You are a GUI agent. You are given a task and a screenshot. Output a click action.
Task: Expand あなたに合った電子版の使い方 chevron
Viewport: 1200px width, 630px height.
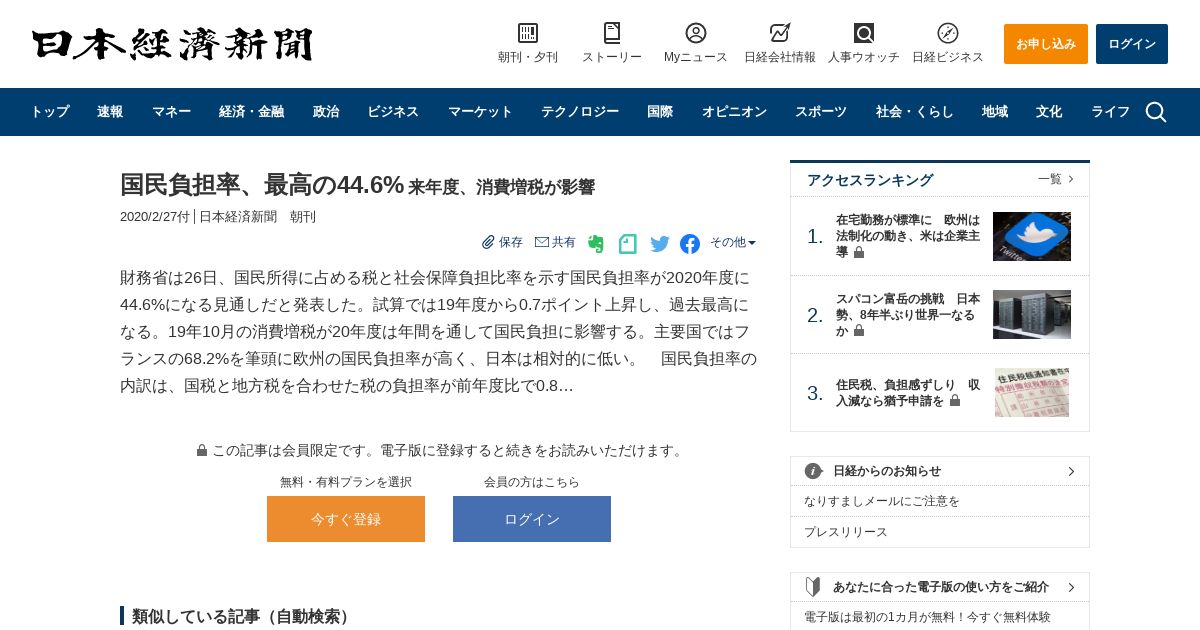coord(1071,587)
